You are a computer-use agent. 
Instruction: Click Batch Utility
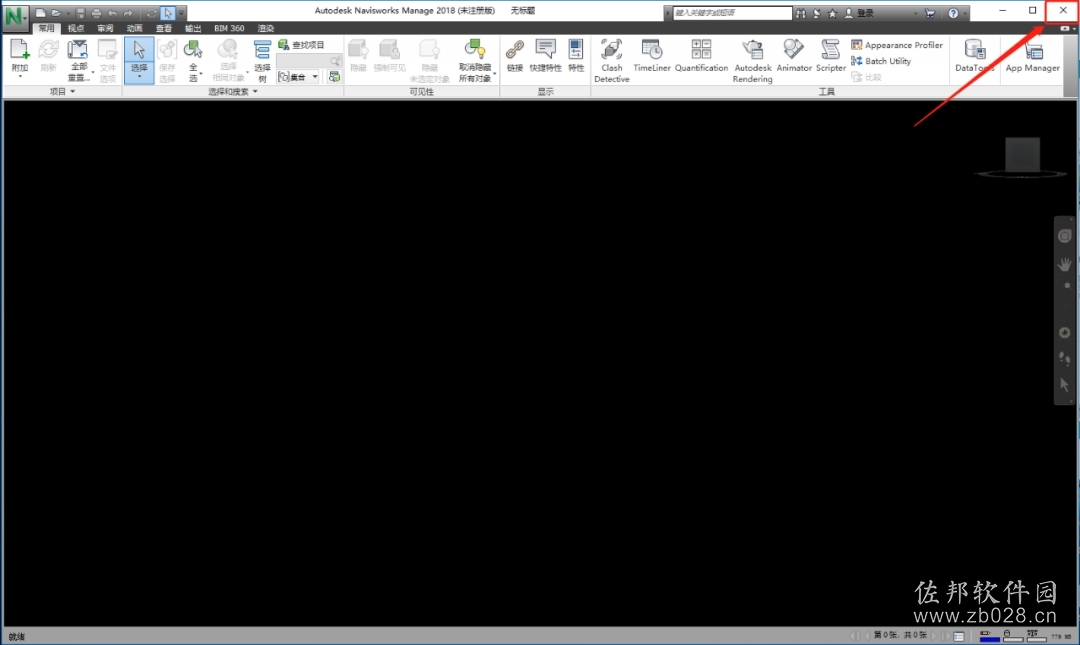pyautogui.click(x=881, y=61)
